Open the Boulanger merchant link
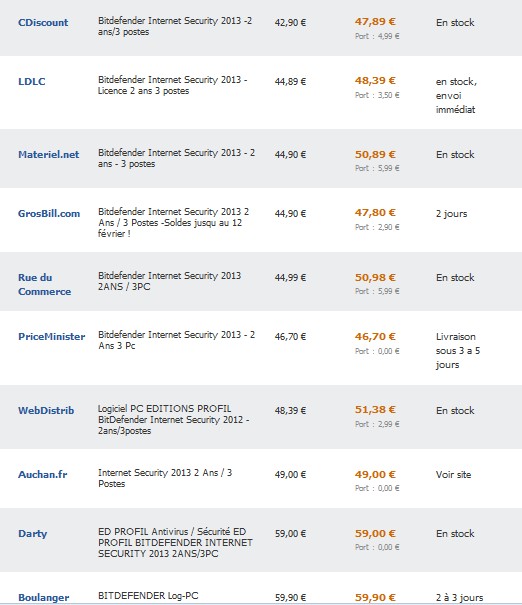522x605 pixels. [x=44, y=598]
